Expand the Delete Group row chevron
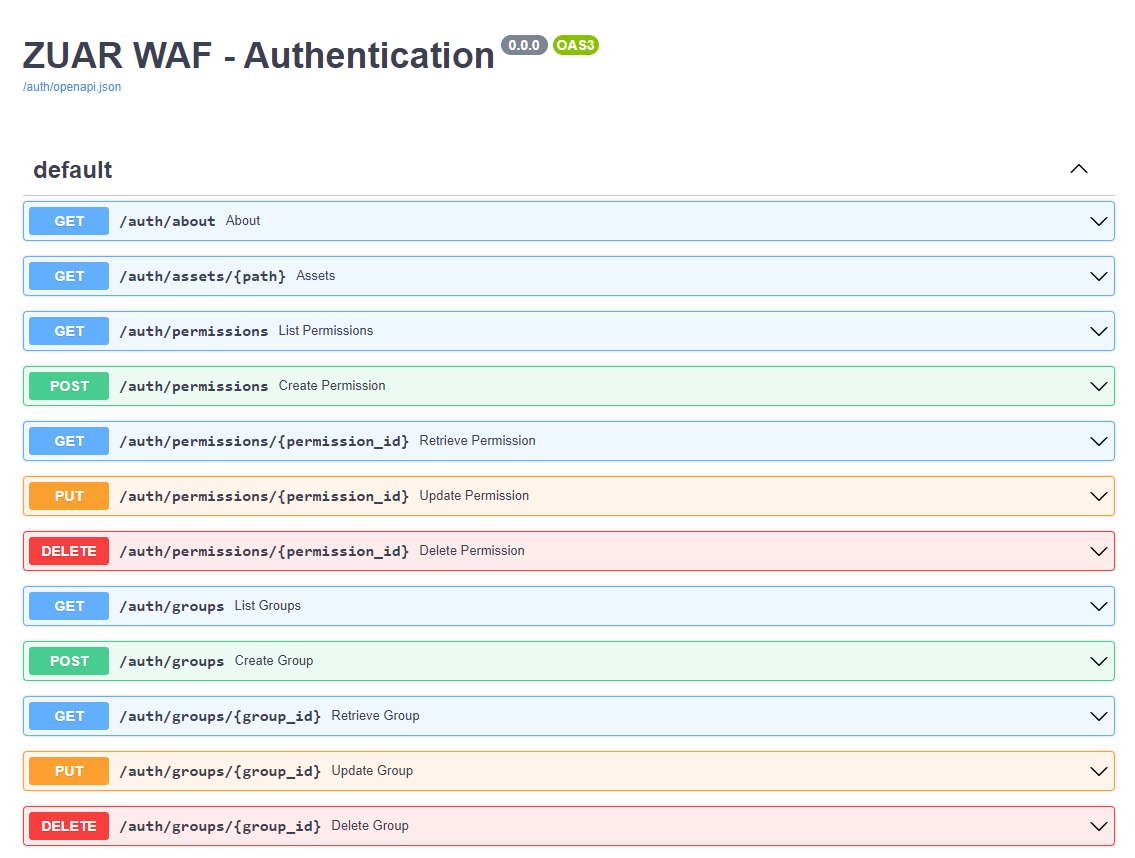 click(x=1098, y=827)
